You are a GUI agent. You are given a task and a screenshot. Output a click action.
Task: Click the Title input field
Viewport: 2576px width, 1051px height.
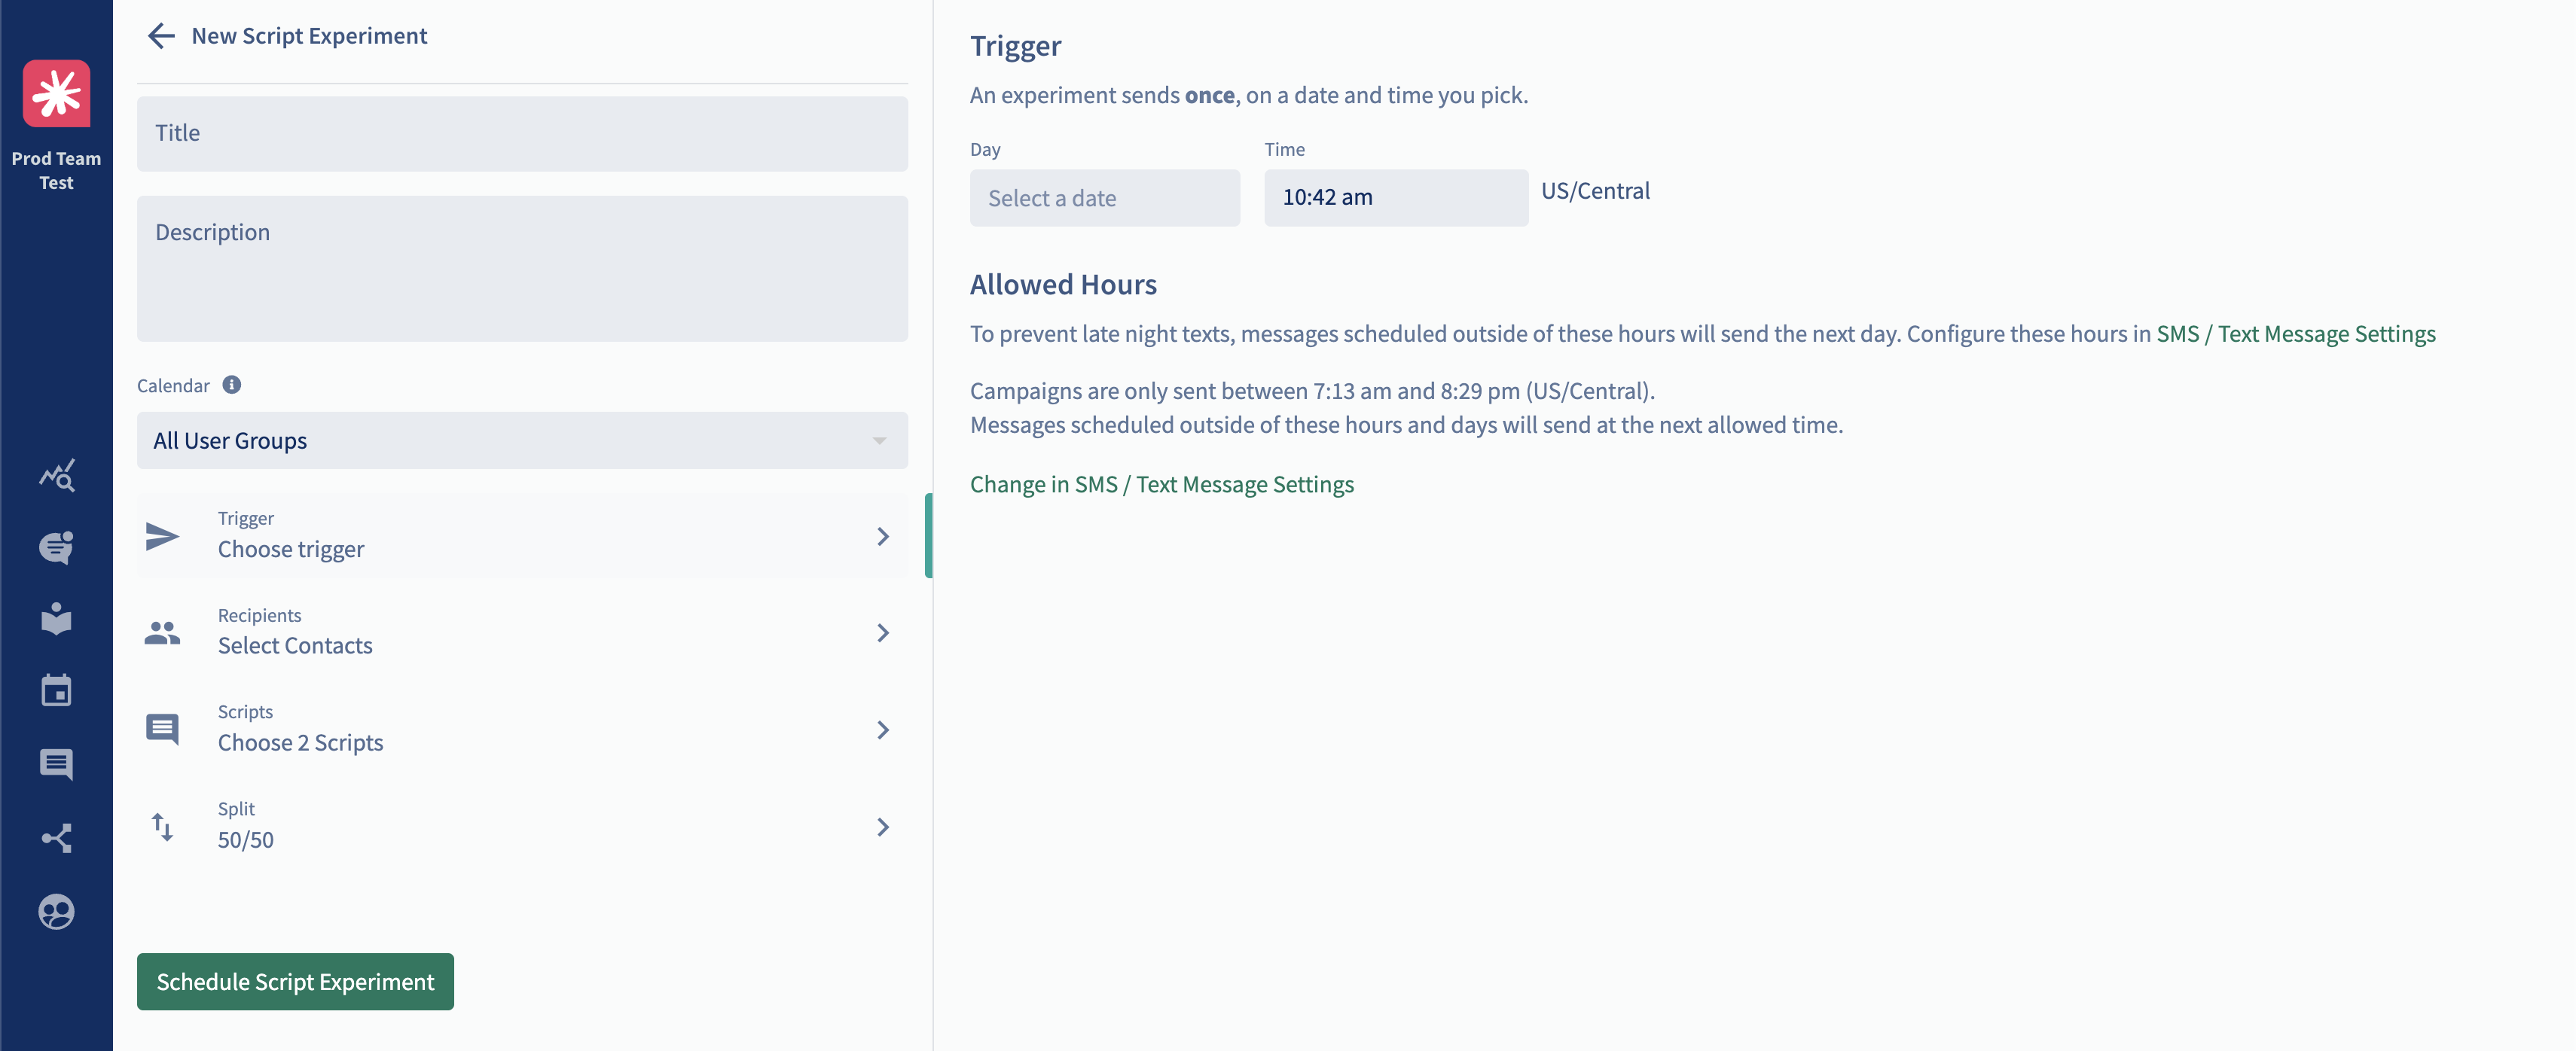(x=522, y=133)
